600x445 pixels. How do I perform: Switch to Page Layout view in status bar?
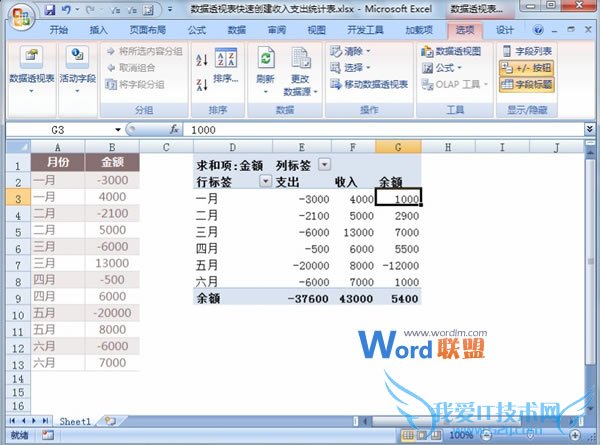[x=422, y=435]
